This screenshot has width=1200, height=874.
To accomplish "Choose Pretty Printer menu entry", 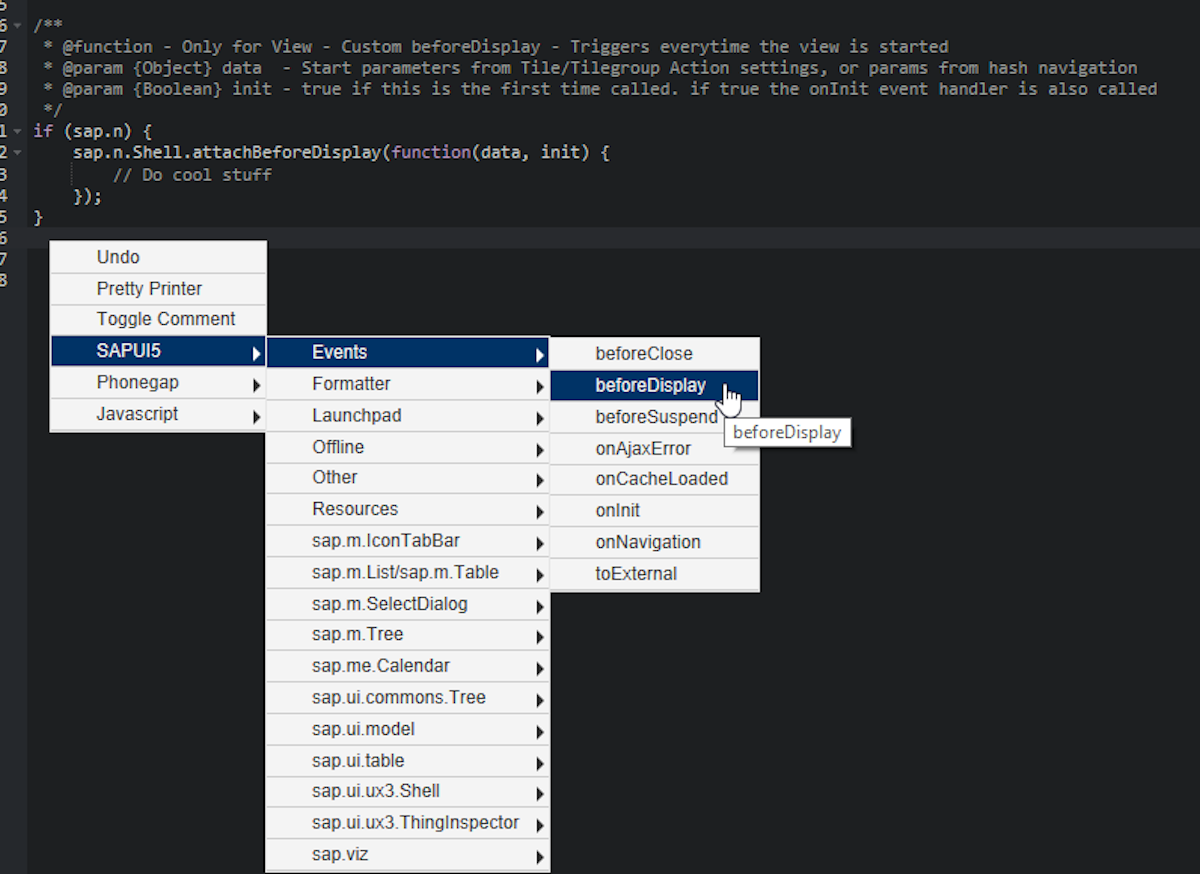I will pos(149,288).
